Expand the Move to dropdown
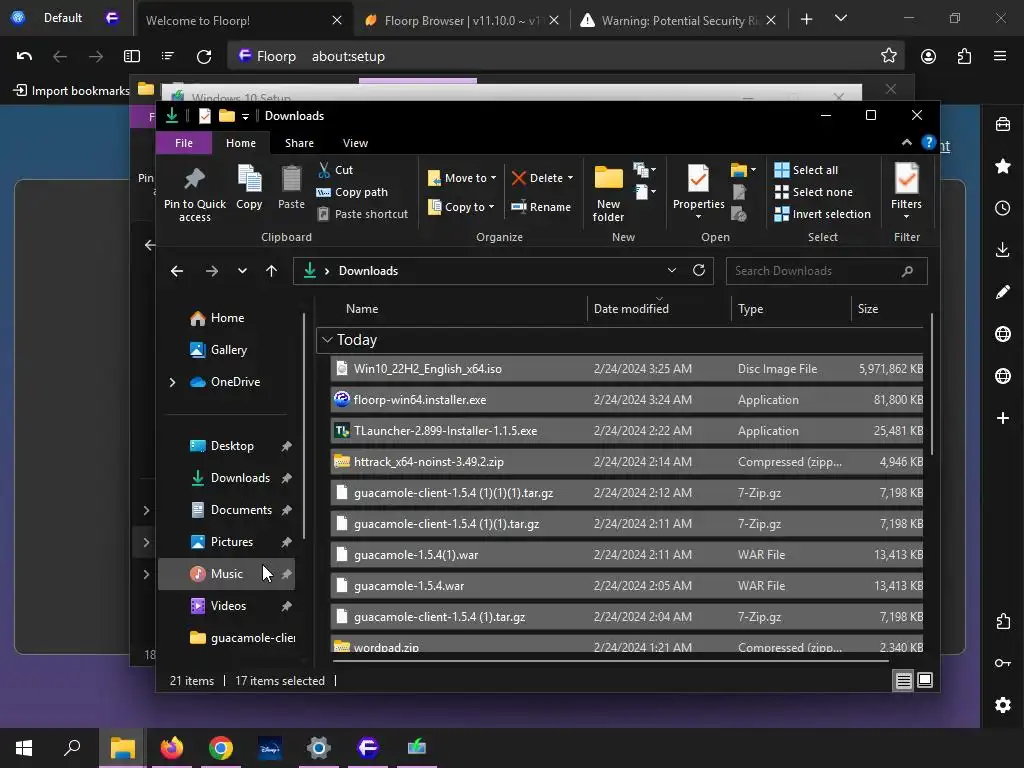This screenshot has width=1024, height=768. tap(462, 178)
